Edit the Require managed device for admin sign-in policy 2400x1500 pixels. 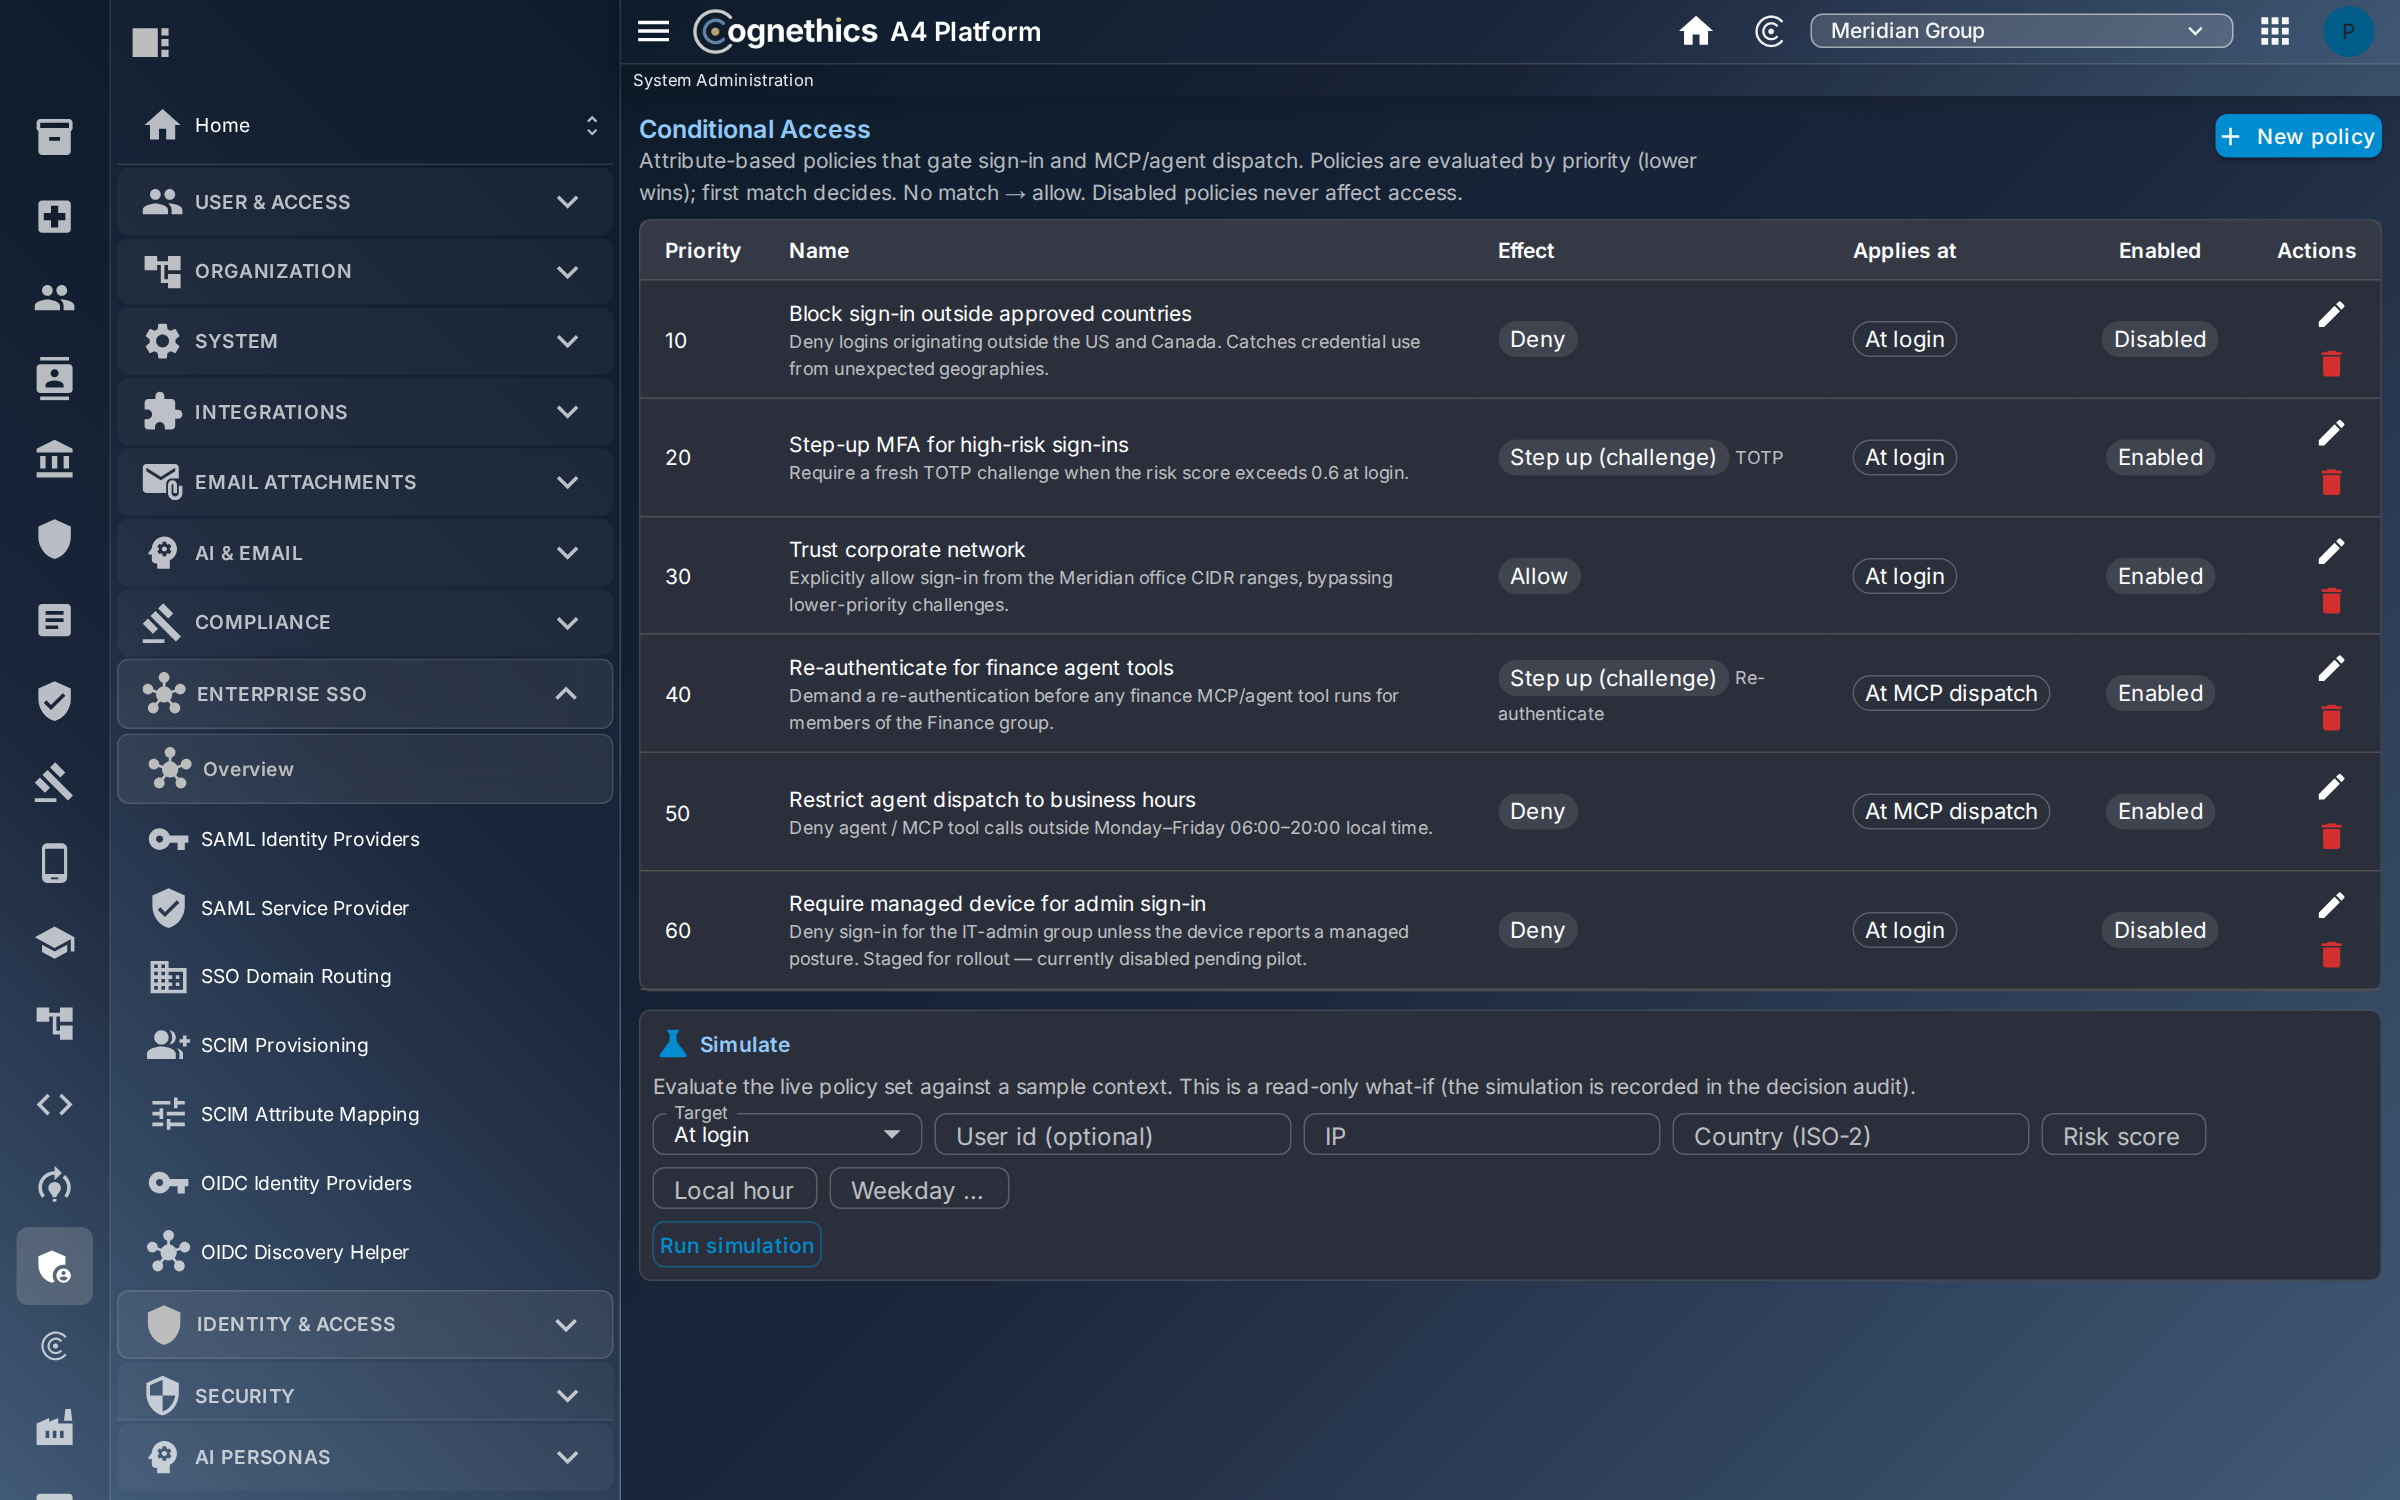coord(2330,905)
